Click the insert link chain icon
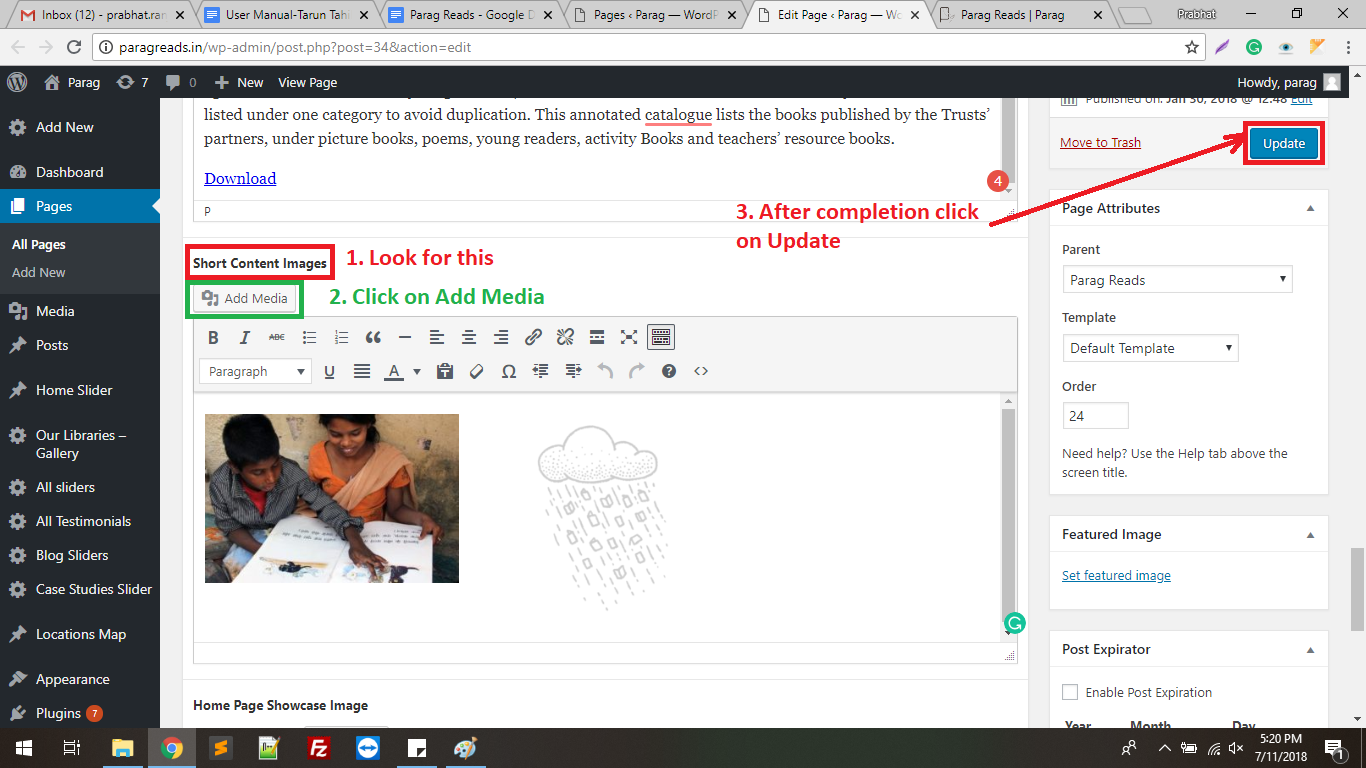Image resolution: width=1366 pixels, height=768 pixels. point(533,338)
